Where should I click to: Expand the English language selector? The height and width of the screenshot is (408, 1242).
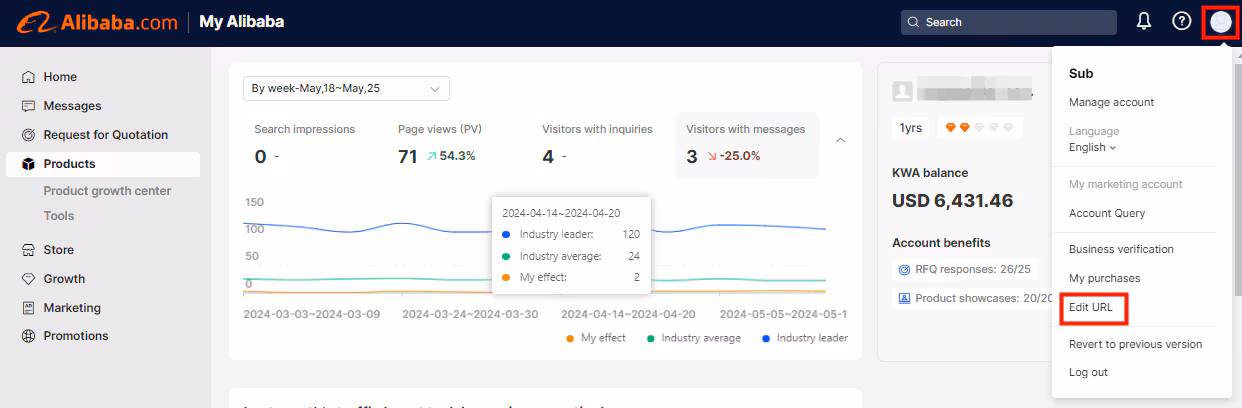(1092, 148)
